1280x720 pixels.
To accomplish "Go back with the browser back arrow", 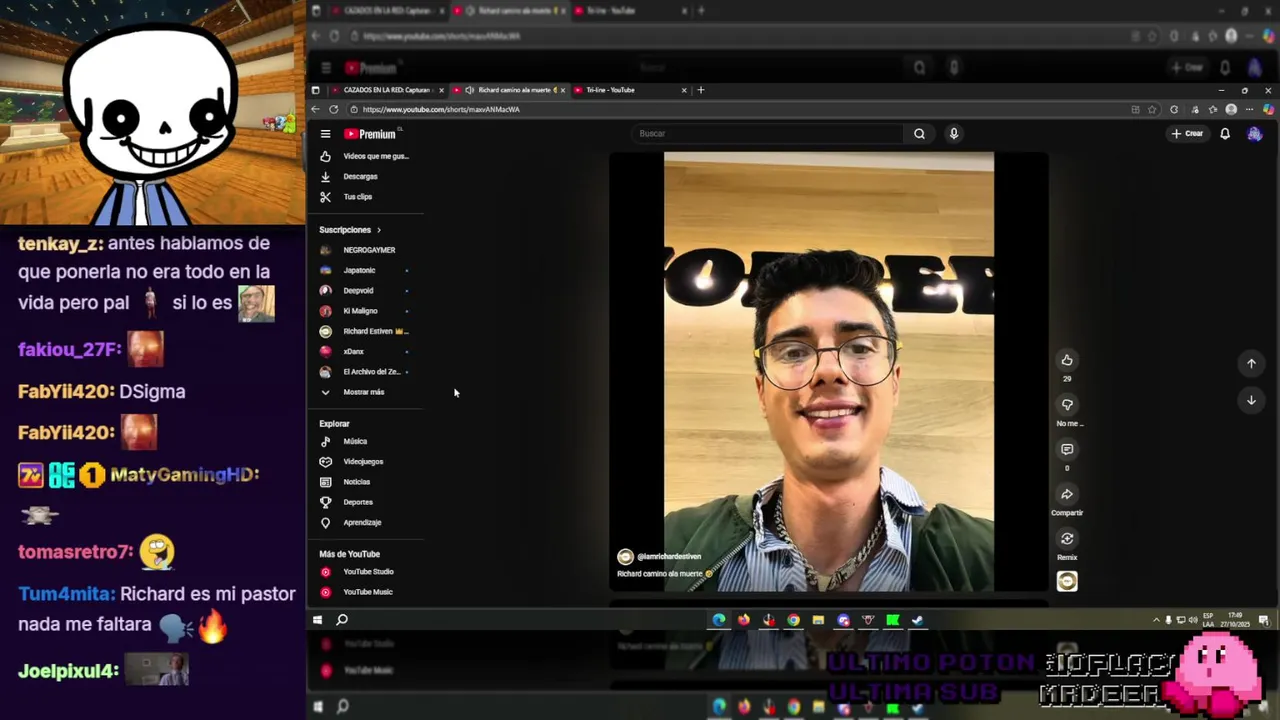I will click(x=316, y=109).
